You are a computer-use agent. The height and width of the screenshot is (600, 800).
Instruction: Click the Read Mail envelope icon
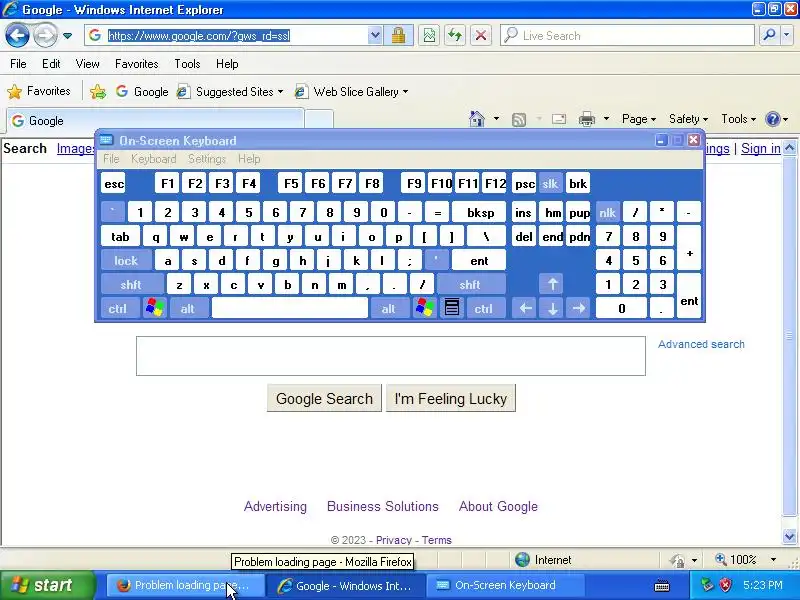click(x=559, y=119)
